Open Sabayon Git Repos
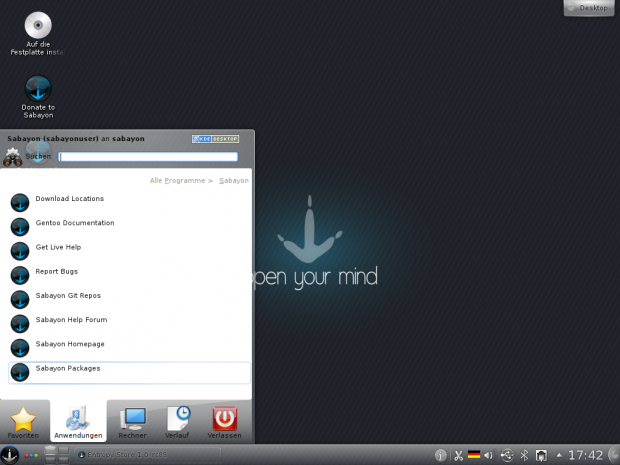Image resolution: width=620 pixels, height=465 pixels. [x=68, y=296]
